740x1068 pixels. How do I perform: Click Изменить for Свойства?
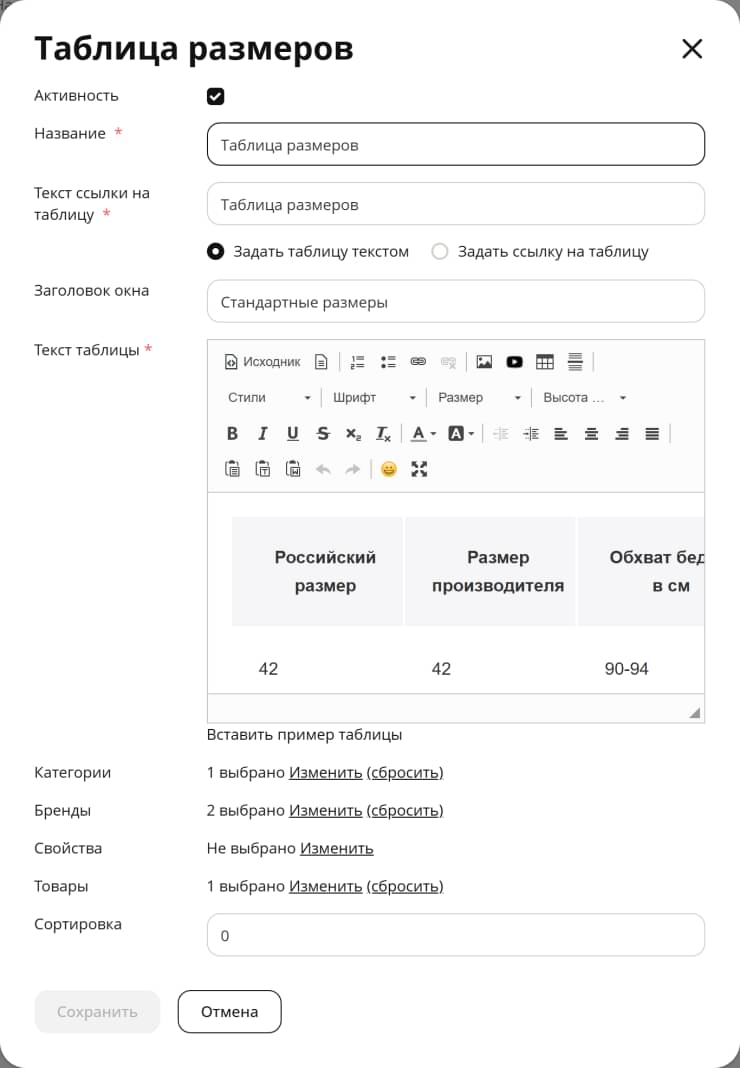337,849
